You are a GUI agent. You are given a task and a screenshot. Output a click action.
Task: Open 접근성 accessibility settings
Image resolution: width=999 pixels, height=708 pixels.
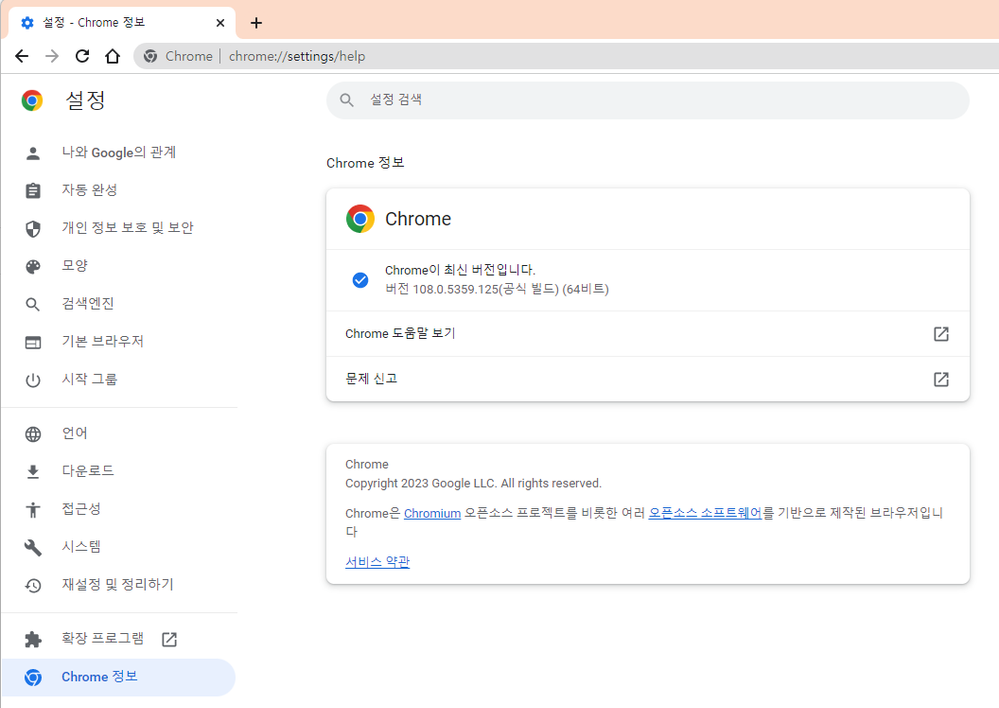[119, 509]
